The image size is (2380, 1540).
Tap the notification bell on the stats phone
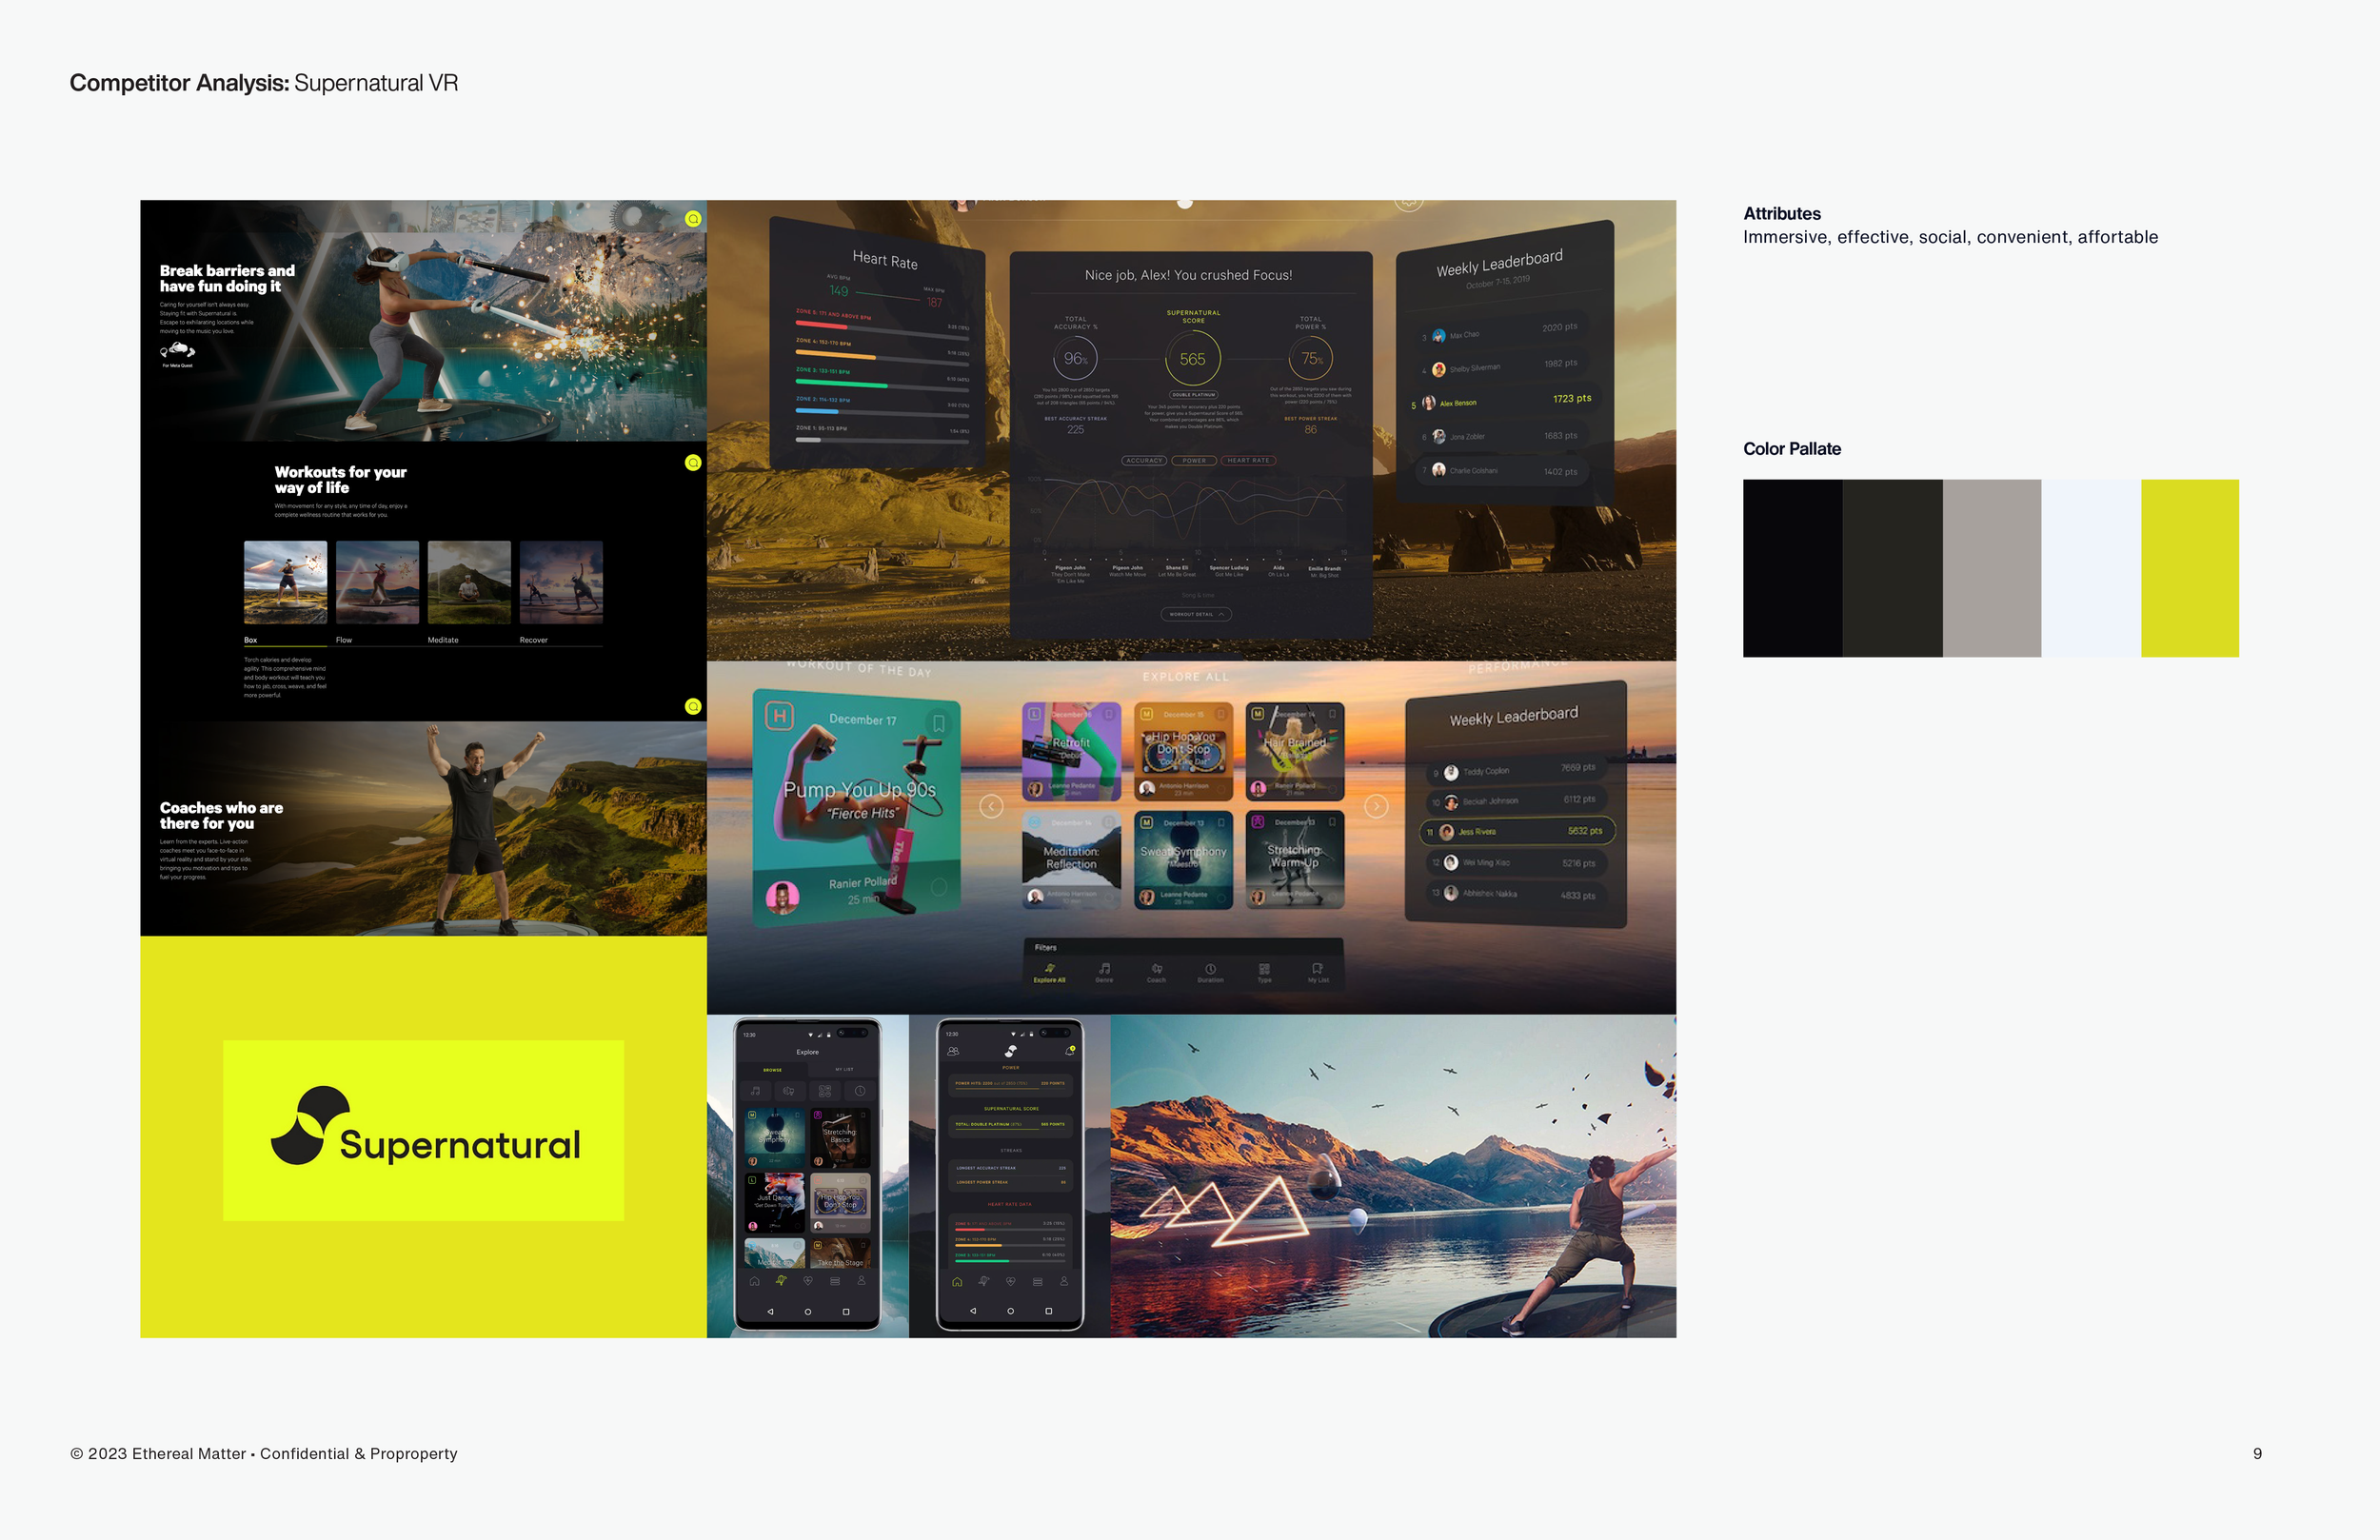[1070, 1050]
